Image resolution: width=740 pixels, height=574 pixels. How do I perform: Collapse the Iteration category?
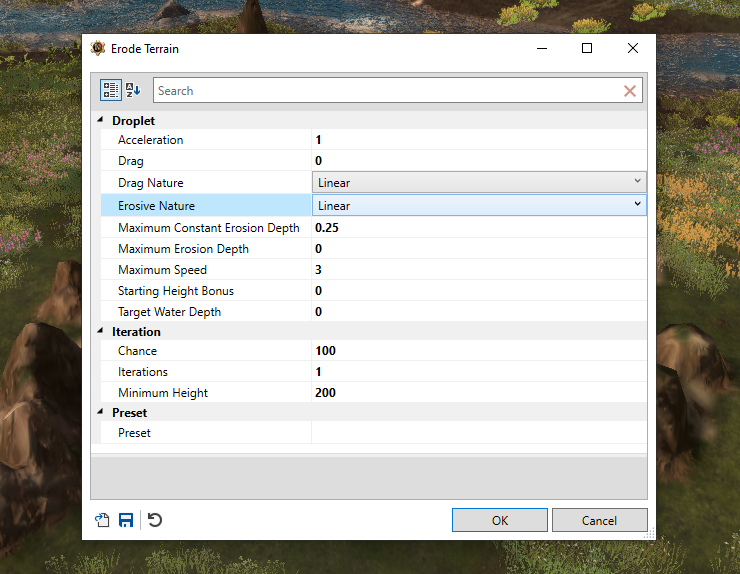pos(100,331)
